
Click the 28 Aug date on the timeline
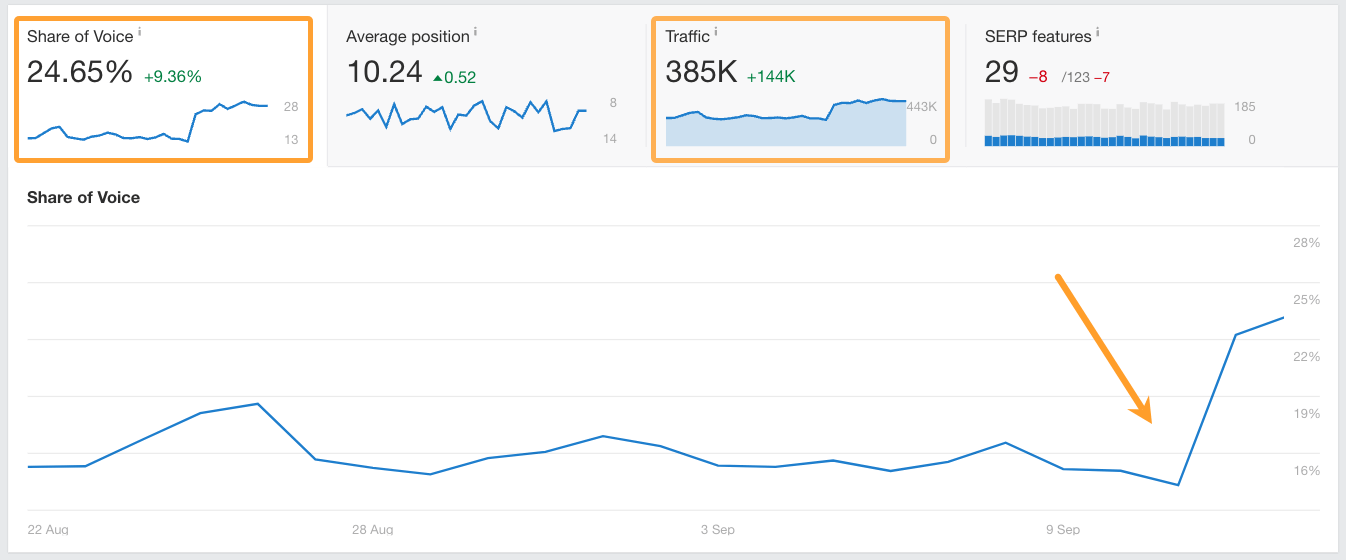tap(373, 528)
